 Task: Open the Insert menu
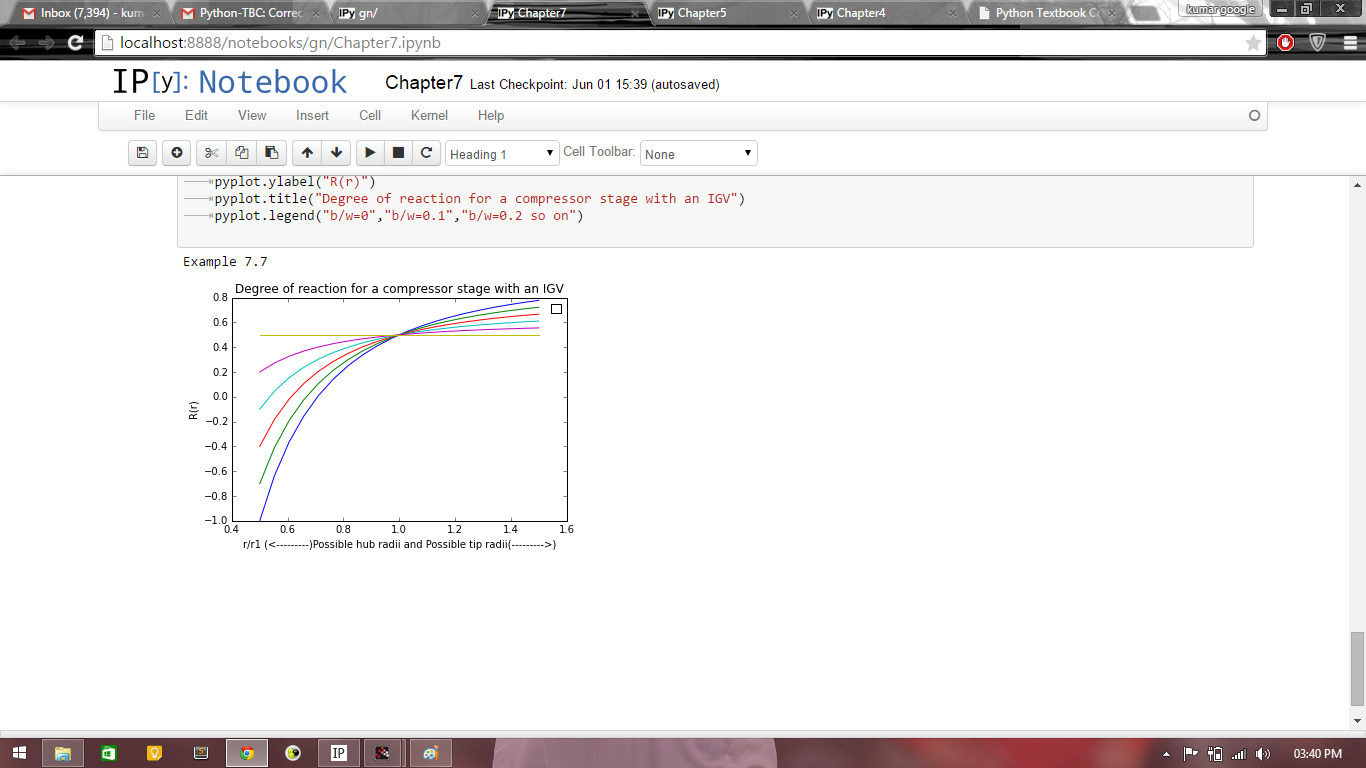click(312, 115)
